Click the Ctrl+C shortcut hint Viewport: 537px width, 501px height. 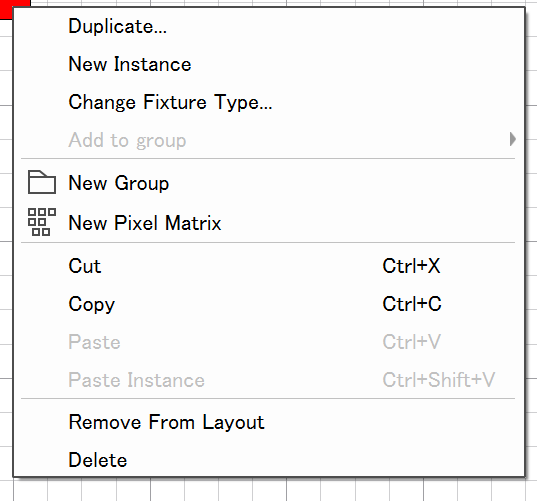point(412,304)
